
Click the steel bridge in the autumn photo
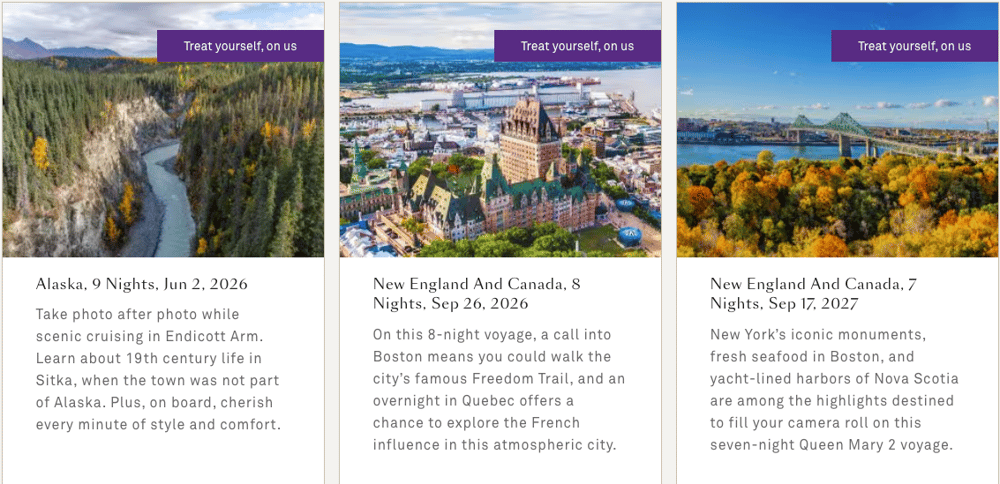tap(850, 128)
